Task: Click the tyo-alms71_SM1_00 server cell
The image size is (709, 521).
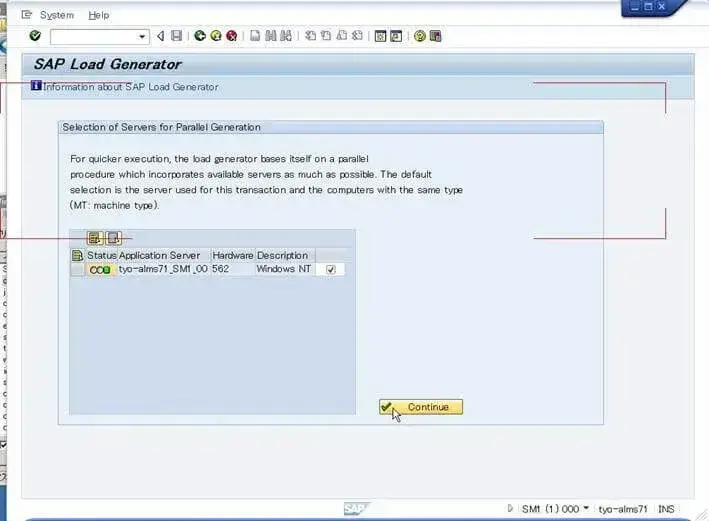Action: click(x=163, y=269)
